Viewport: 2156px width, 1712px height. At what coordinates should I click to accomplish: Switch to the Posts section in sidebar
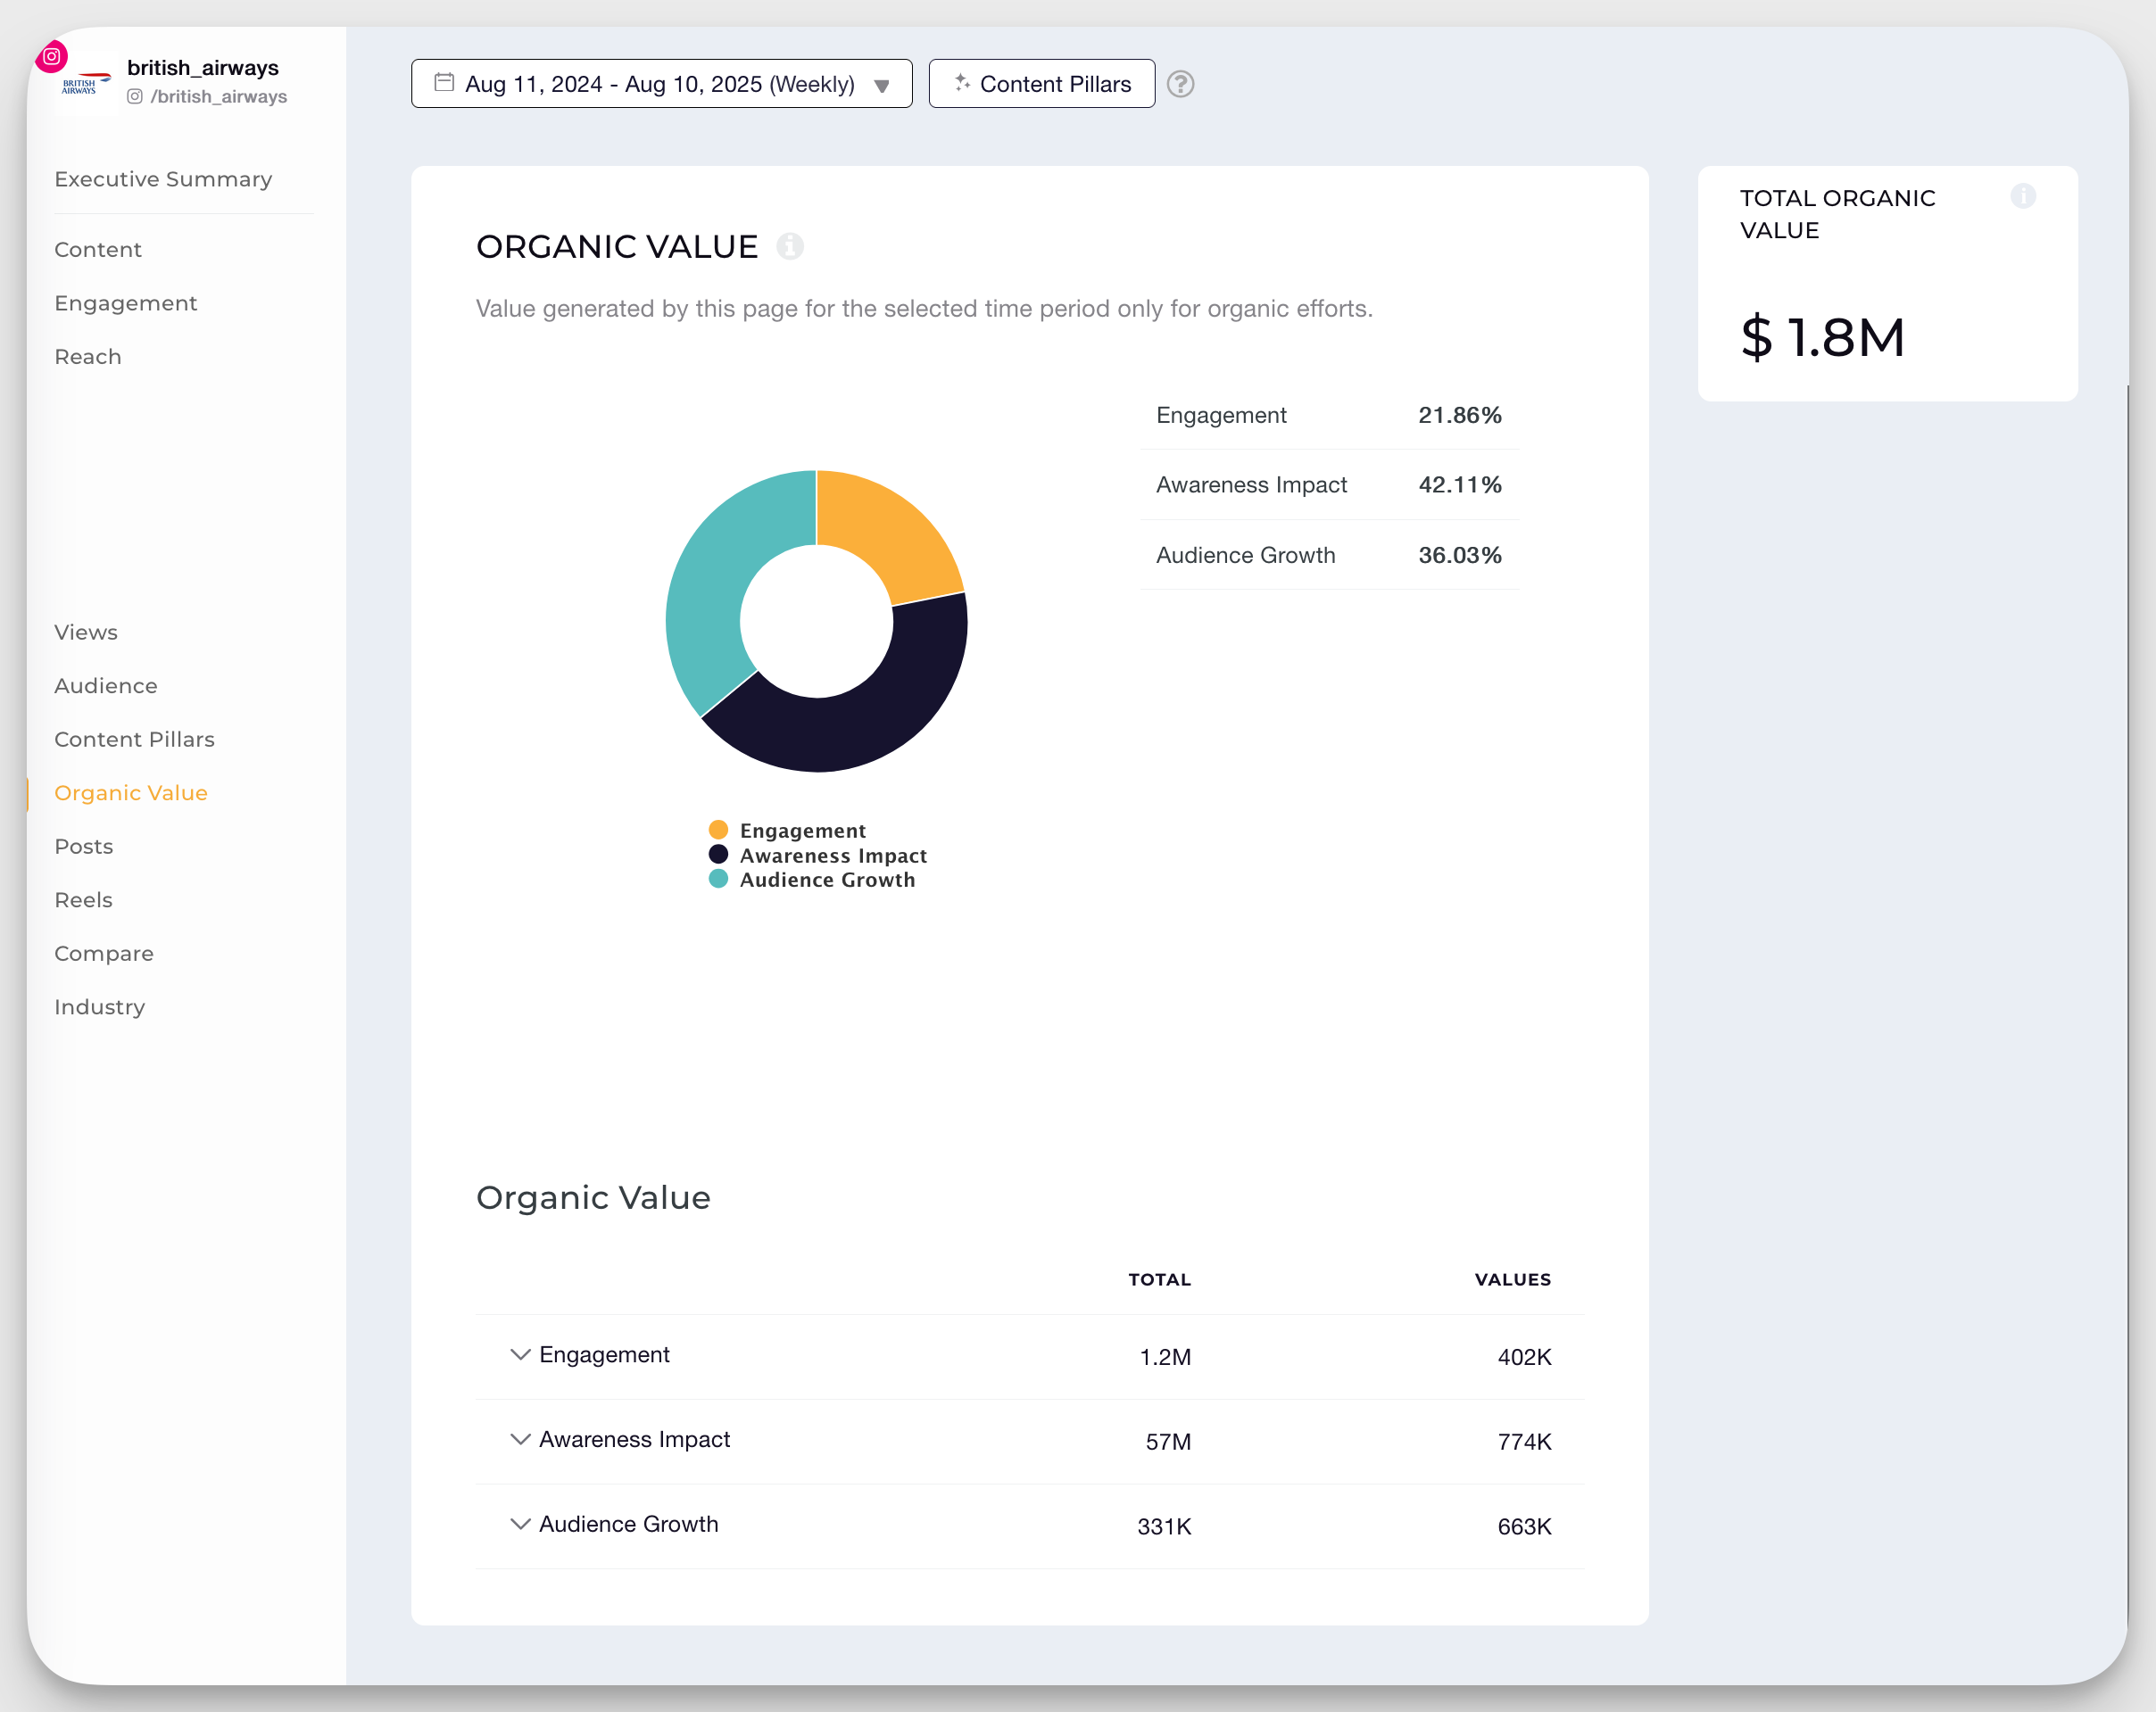click(83, 846)
